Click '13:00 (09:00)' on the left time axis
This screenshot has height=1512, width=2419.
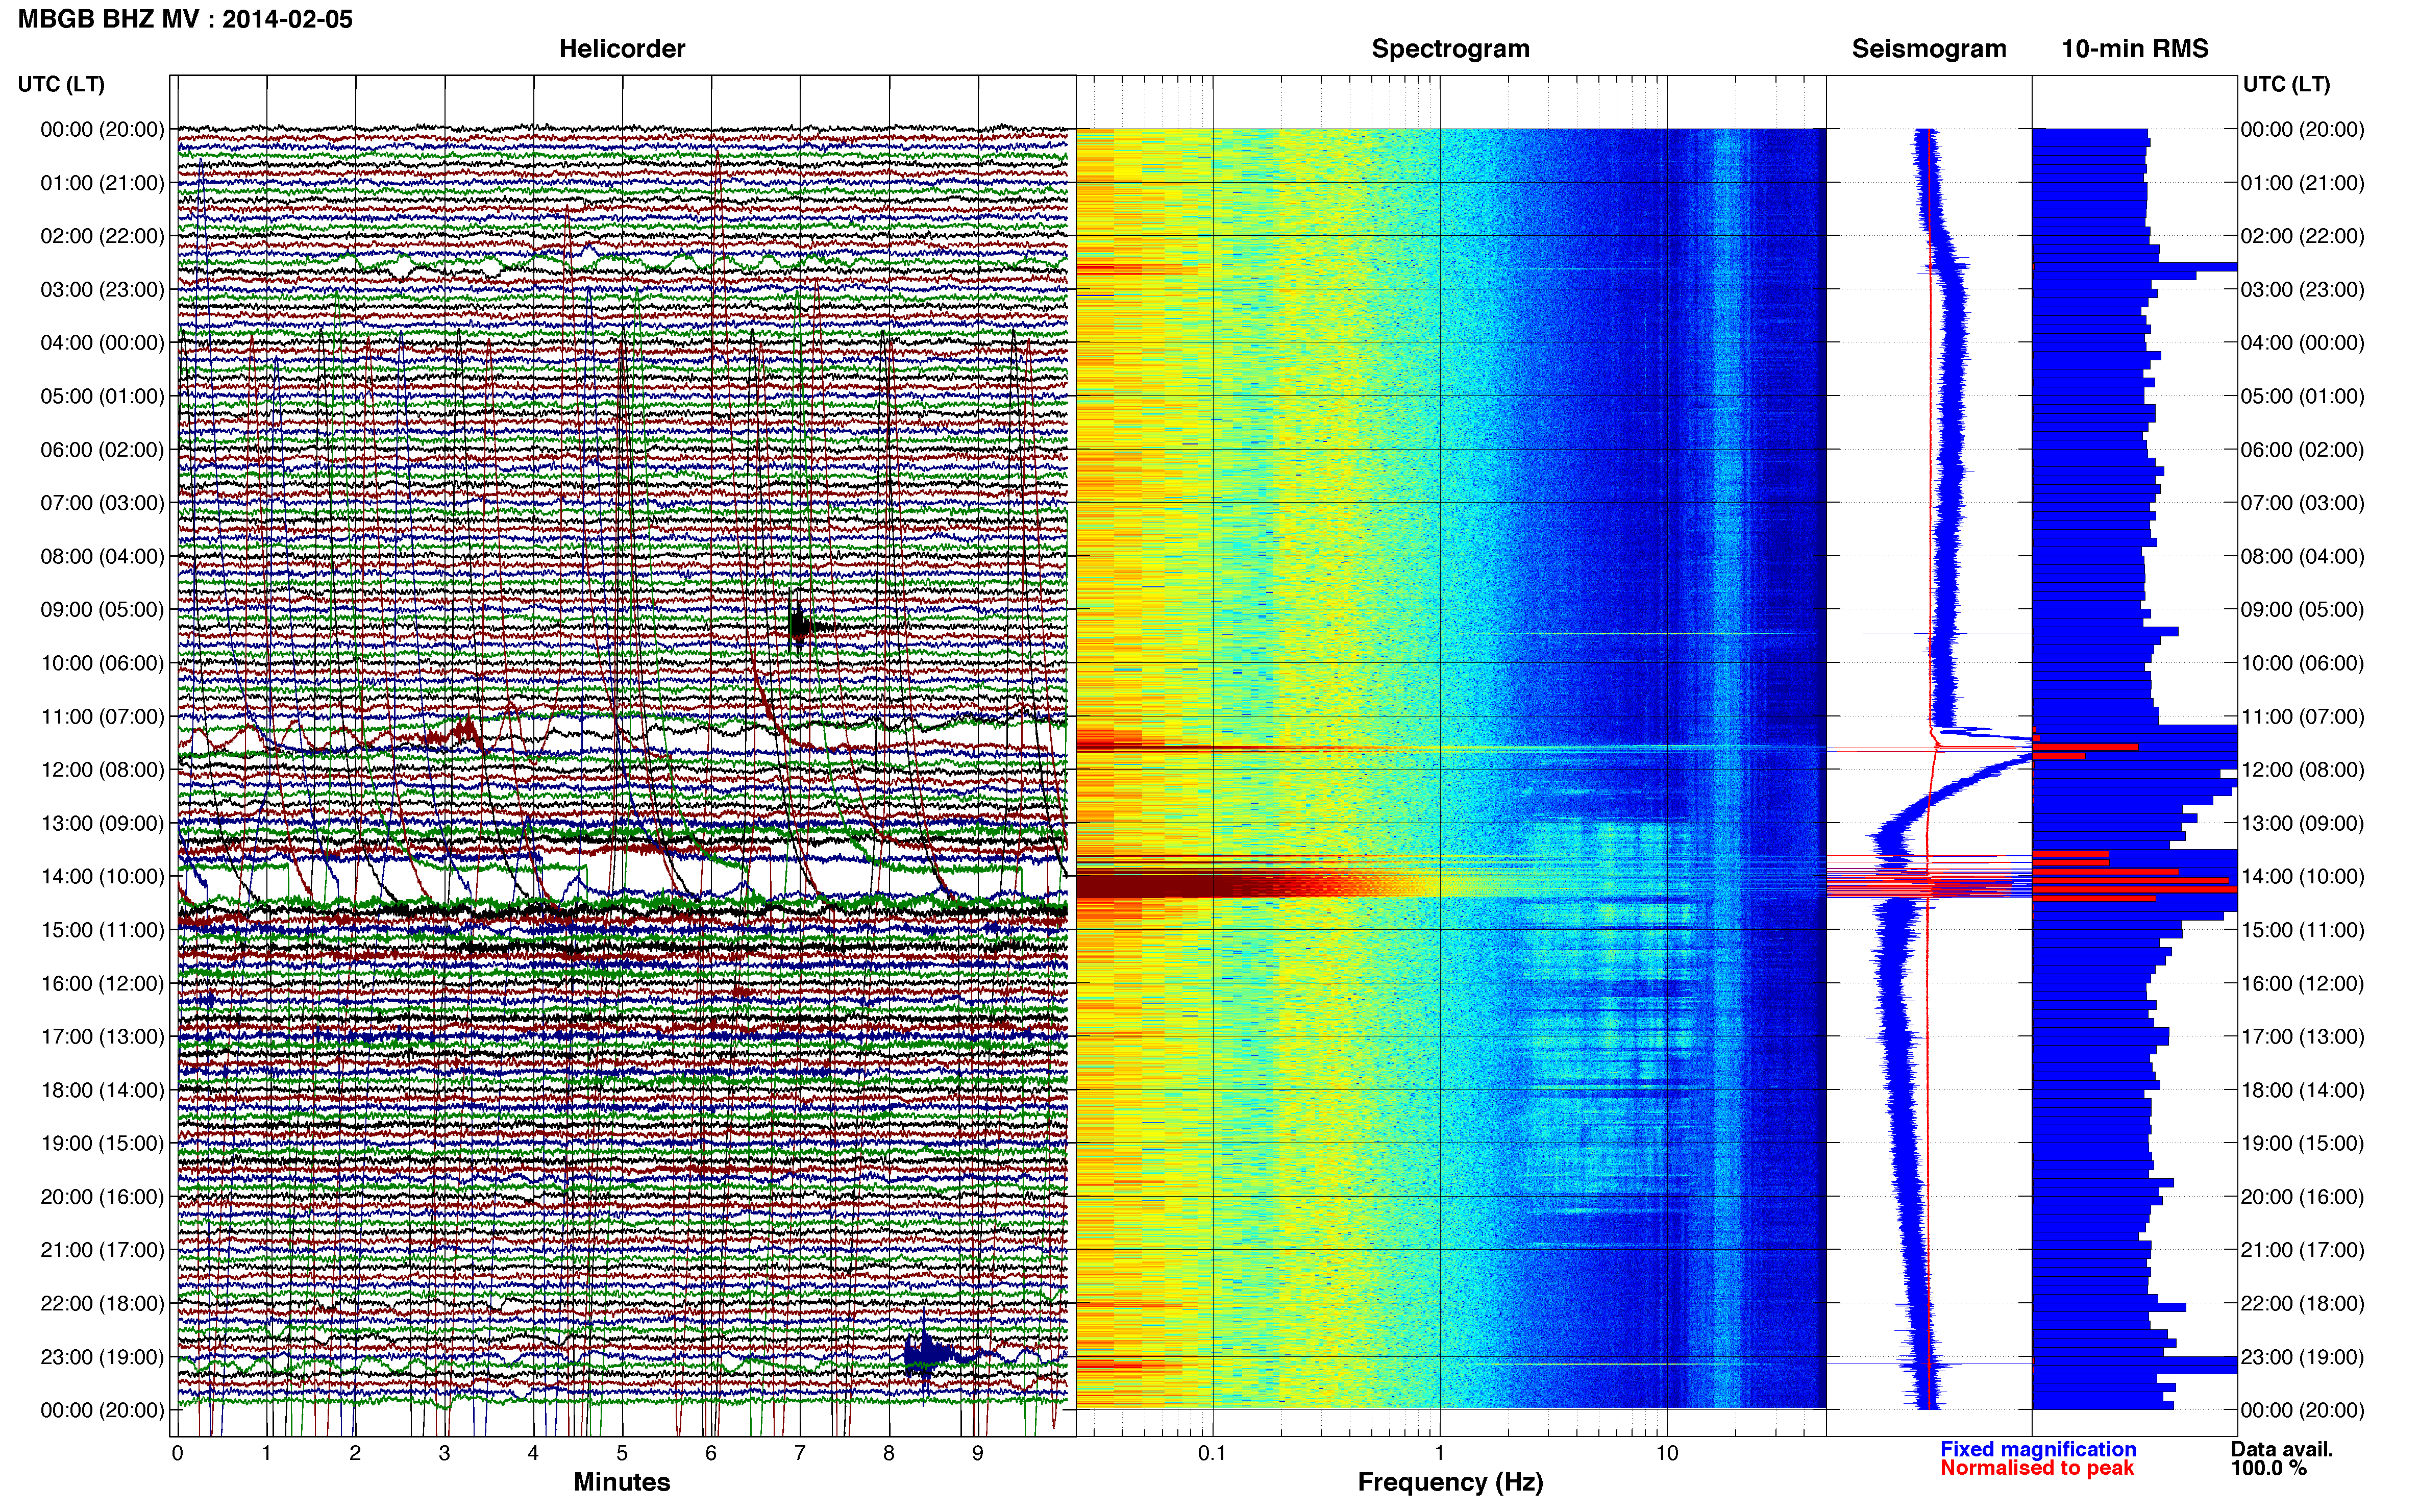tap(102, 823)
